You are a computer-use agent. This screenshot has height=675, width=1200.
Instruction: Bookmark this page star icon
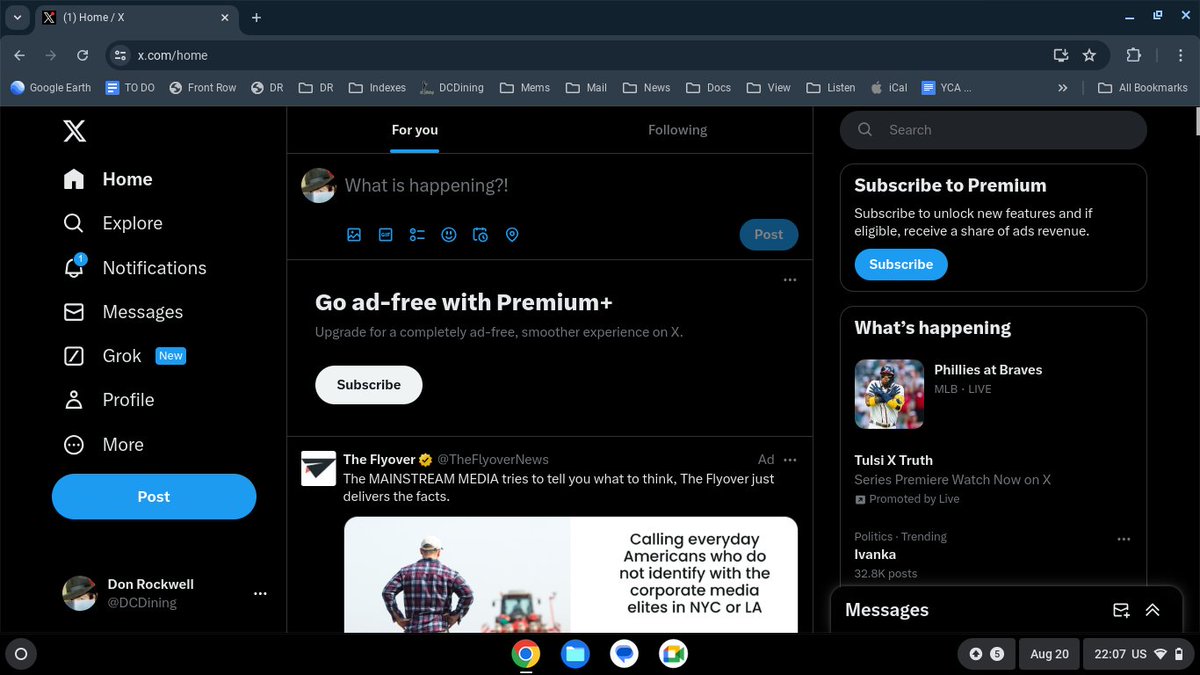click(1089, 55)
